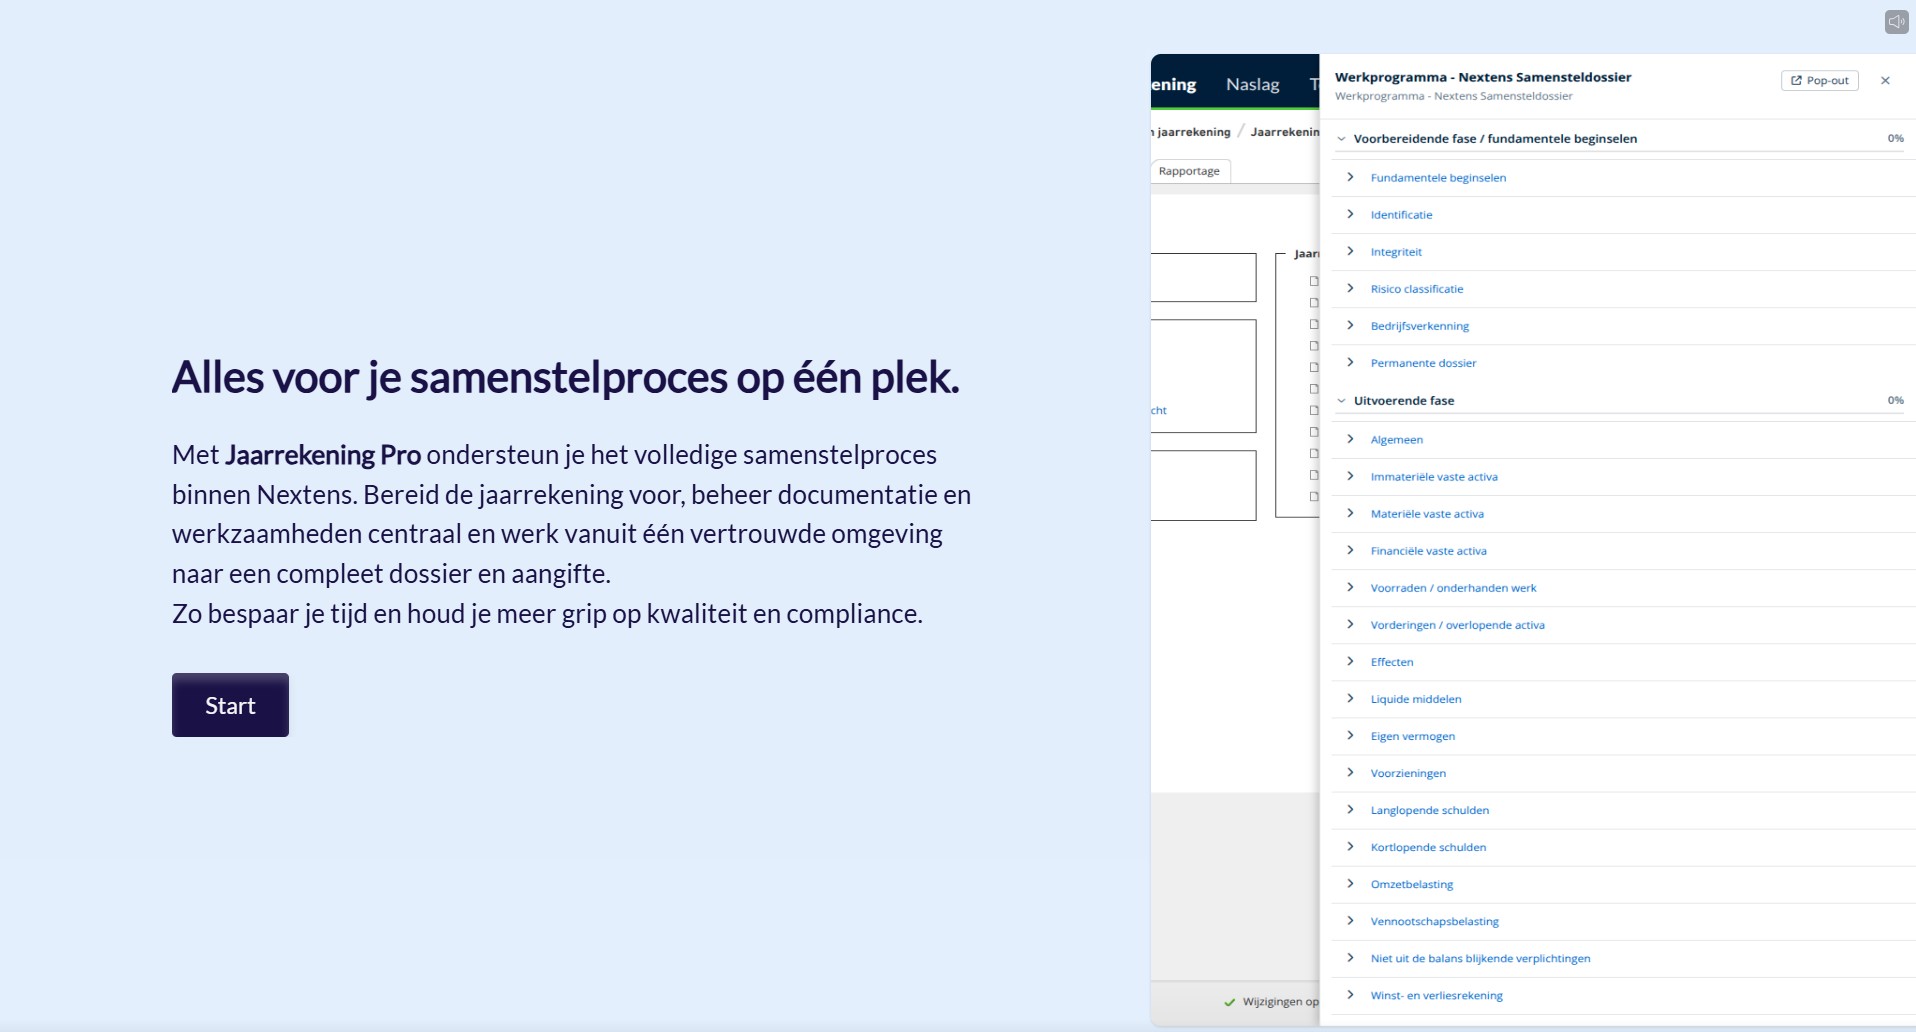Expand the Omzetbelasting chevron
The image size is (1916, 1032).
[x=1350, y=883]
